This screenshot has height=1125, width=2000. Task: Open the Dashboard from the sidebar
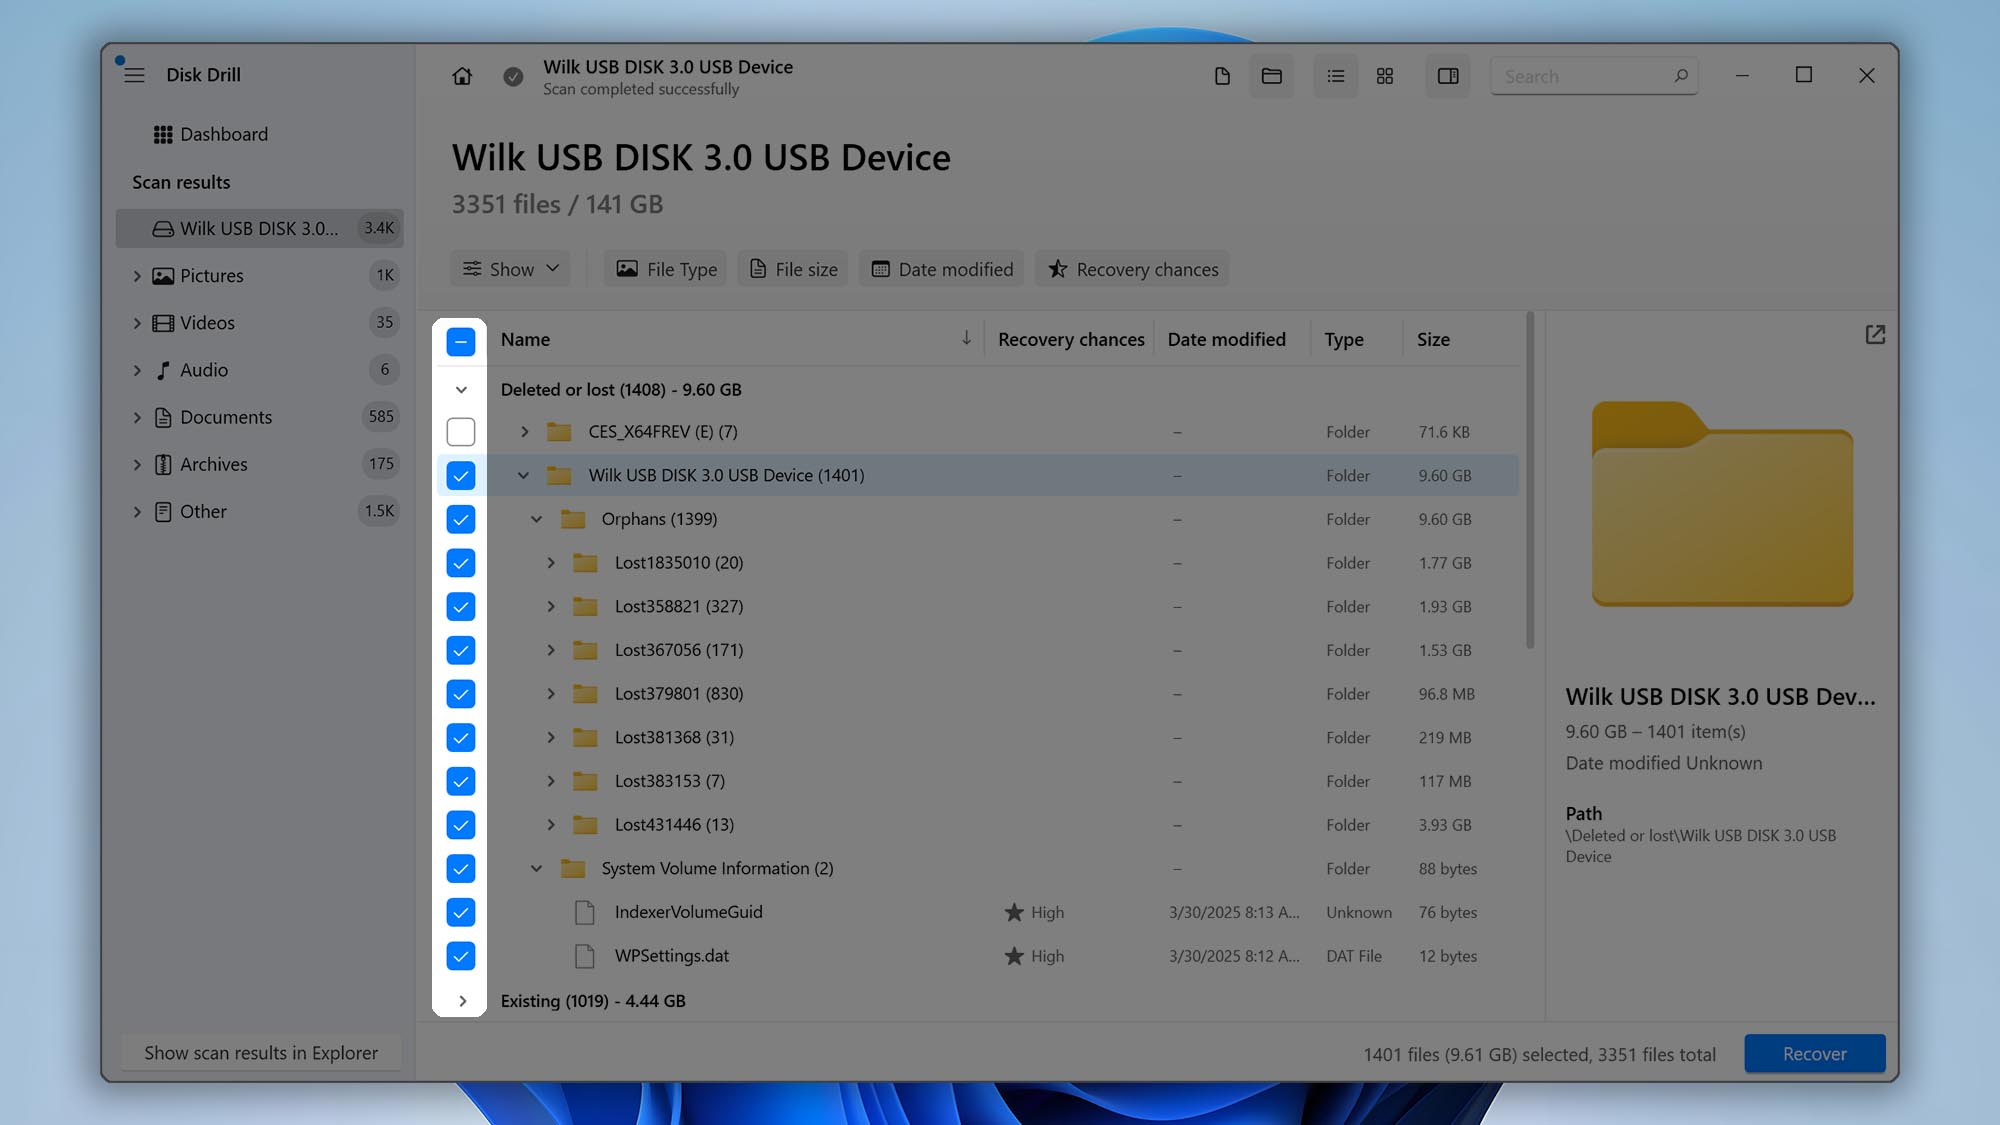coord(224,133)
